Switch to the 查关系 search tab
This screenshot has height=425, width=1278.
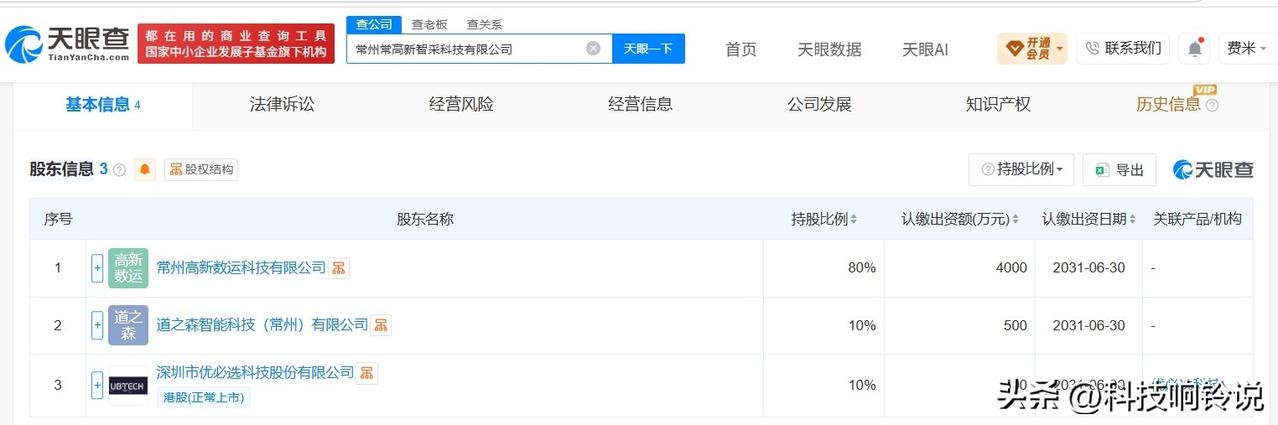point(484,24)
